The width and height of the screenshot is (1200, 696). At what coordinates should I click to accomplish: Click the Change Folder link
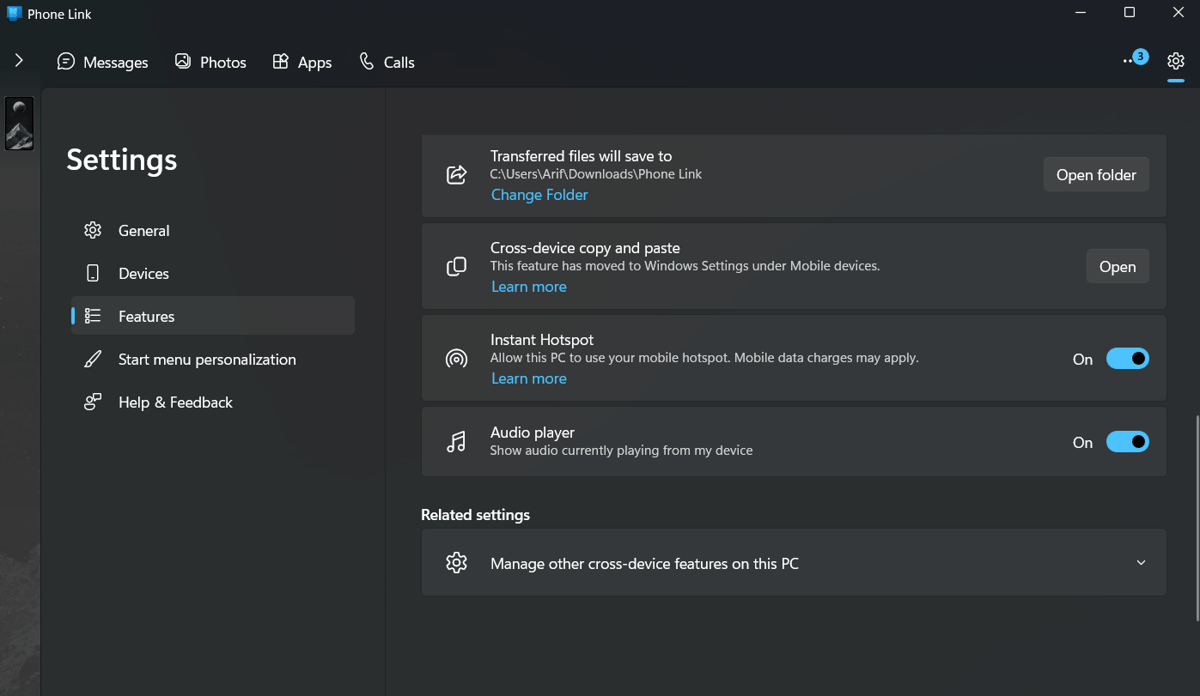[539, 195]
